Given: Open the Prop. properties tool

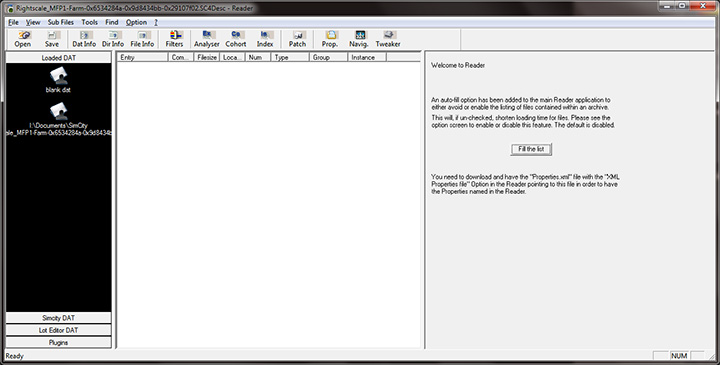Looking at the screenshot, I should pos(330,39).
